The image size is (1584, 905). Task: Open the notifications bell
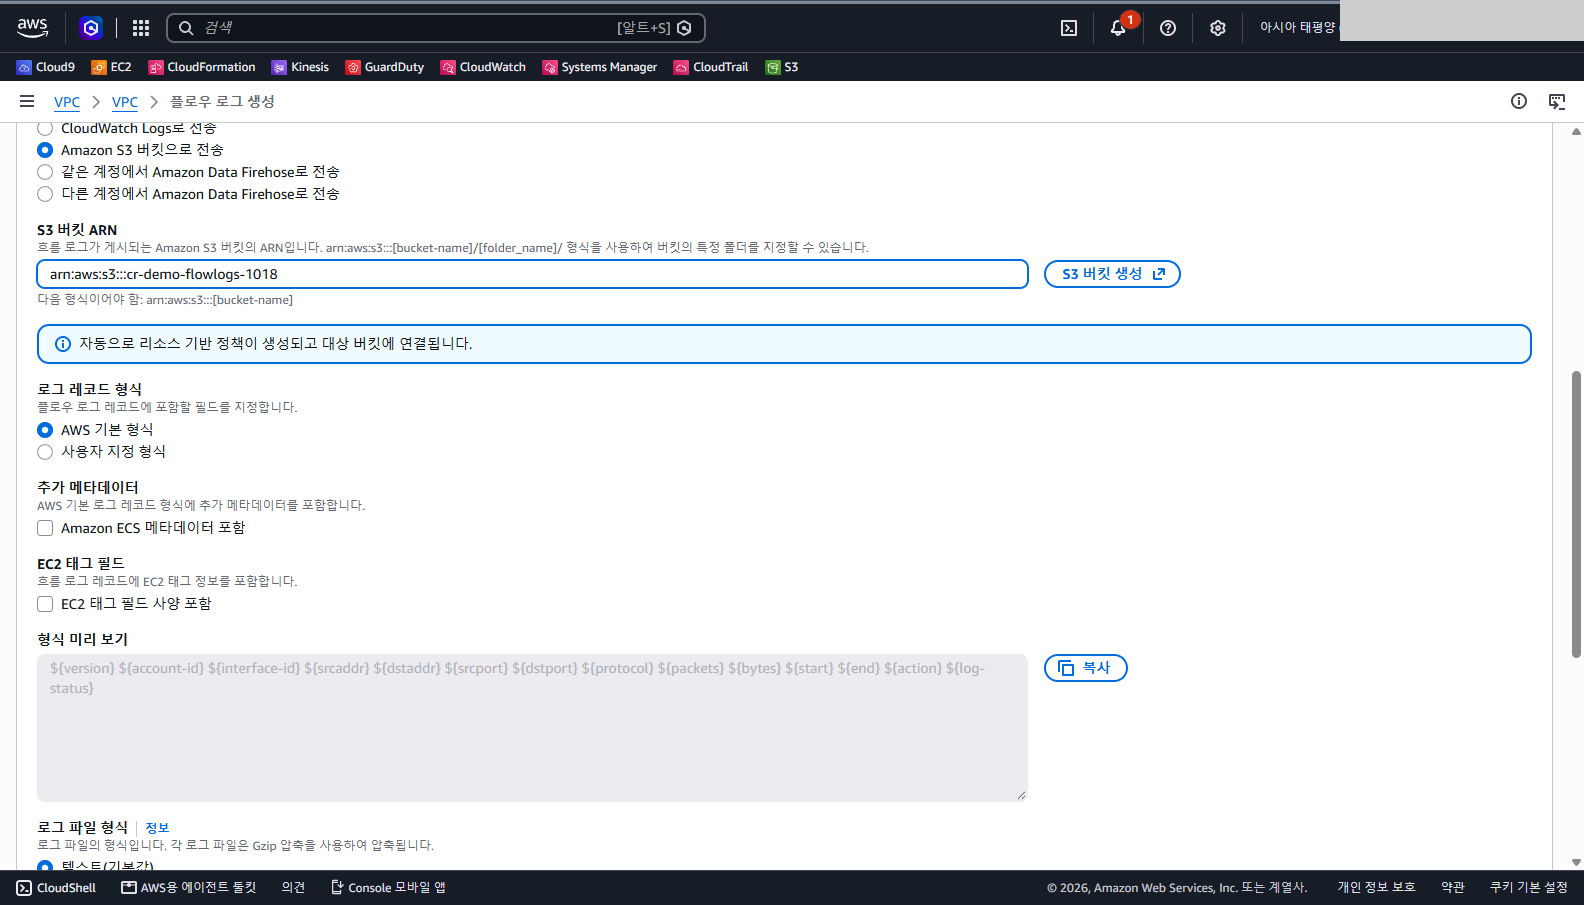pos(1118,28)
